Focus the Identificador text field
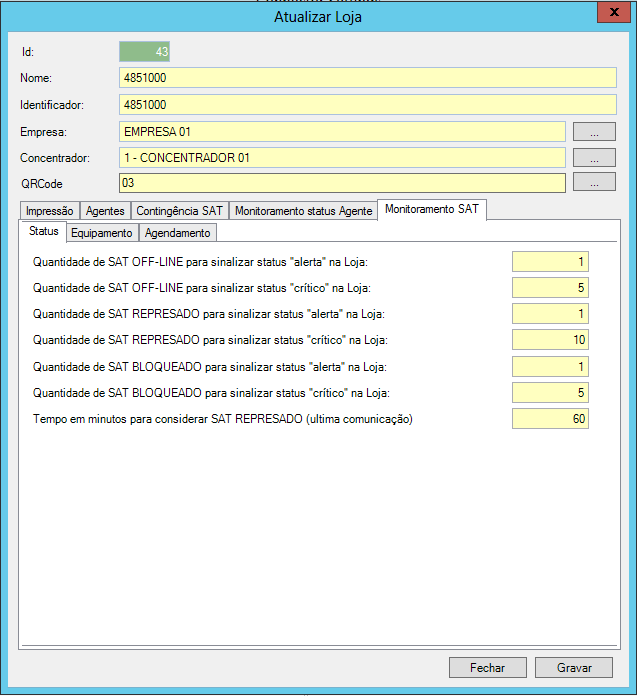The image size is (637, 696). 367,104
